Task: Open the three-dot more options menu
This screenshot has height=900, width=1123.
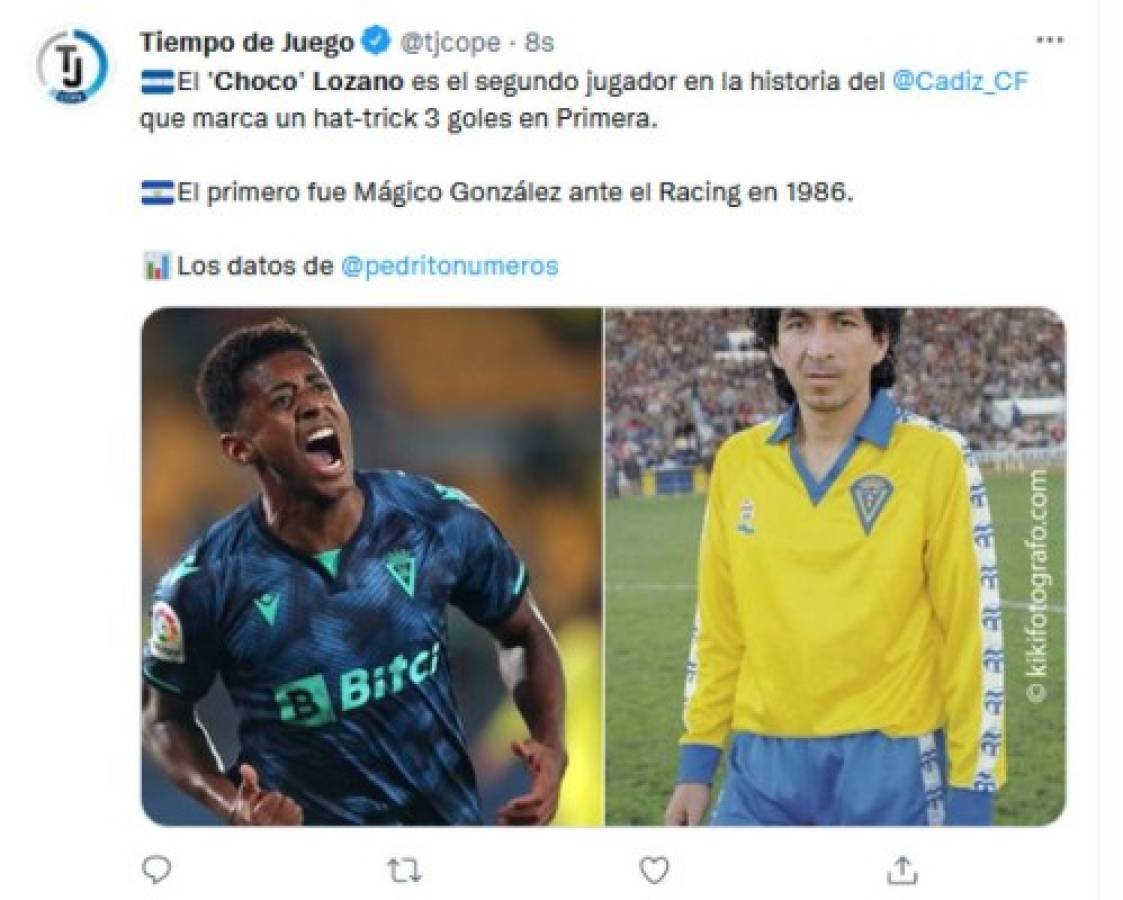Action: pos(1049,41)
